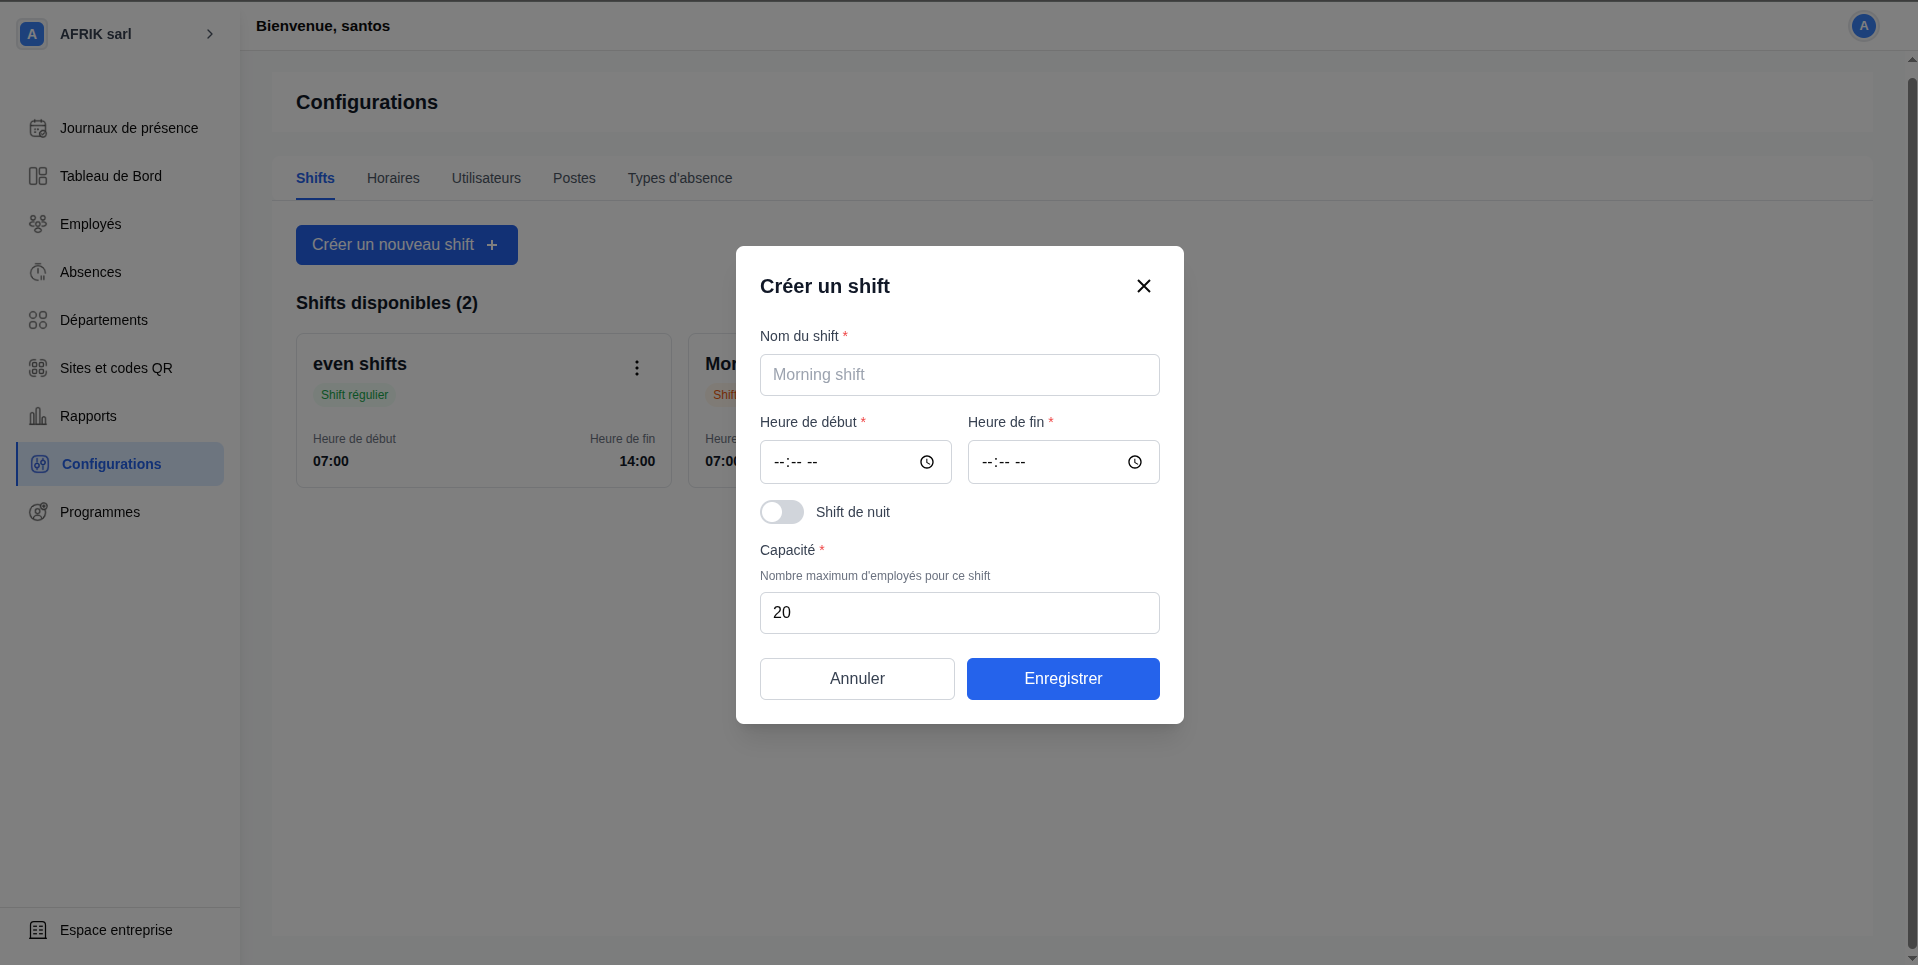1918x965 pixels.
Task: Close the Créer un shift dialog
Action: [x=1143, y=286]
